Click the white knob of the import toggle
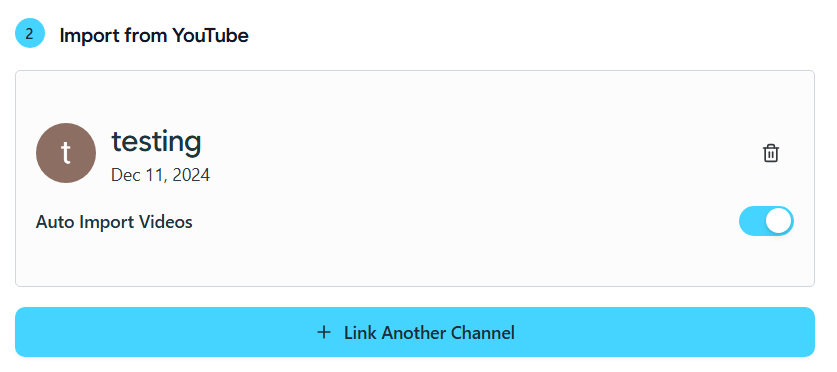Viewport: 837px width, 372px height. click(779, 221)
